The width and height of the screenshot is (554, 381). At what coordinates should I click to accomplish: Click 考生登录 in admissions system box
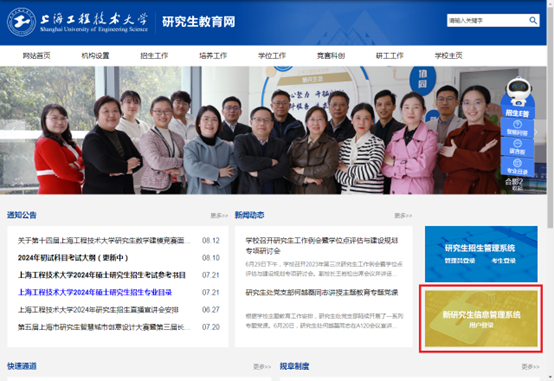503,261
